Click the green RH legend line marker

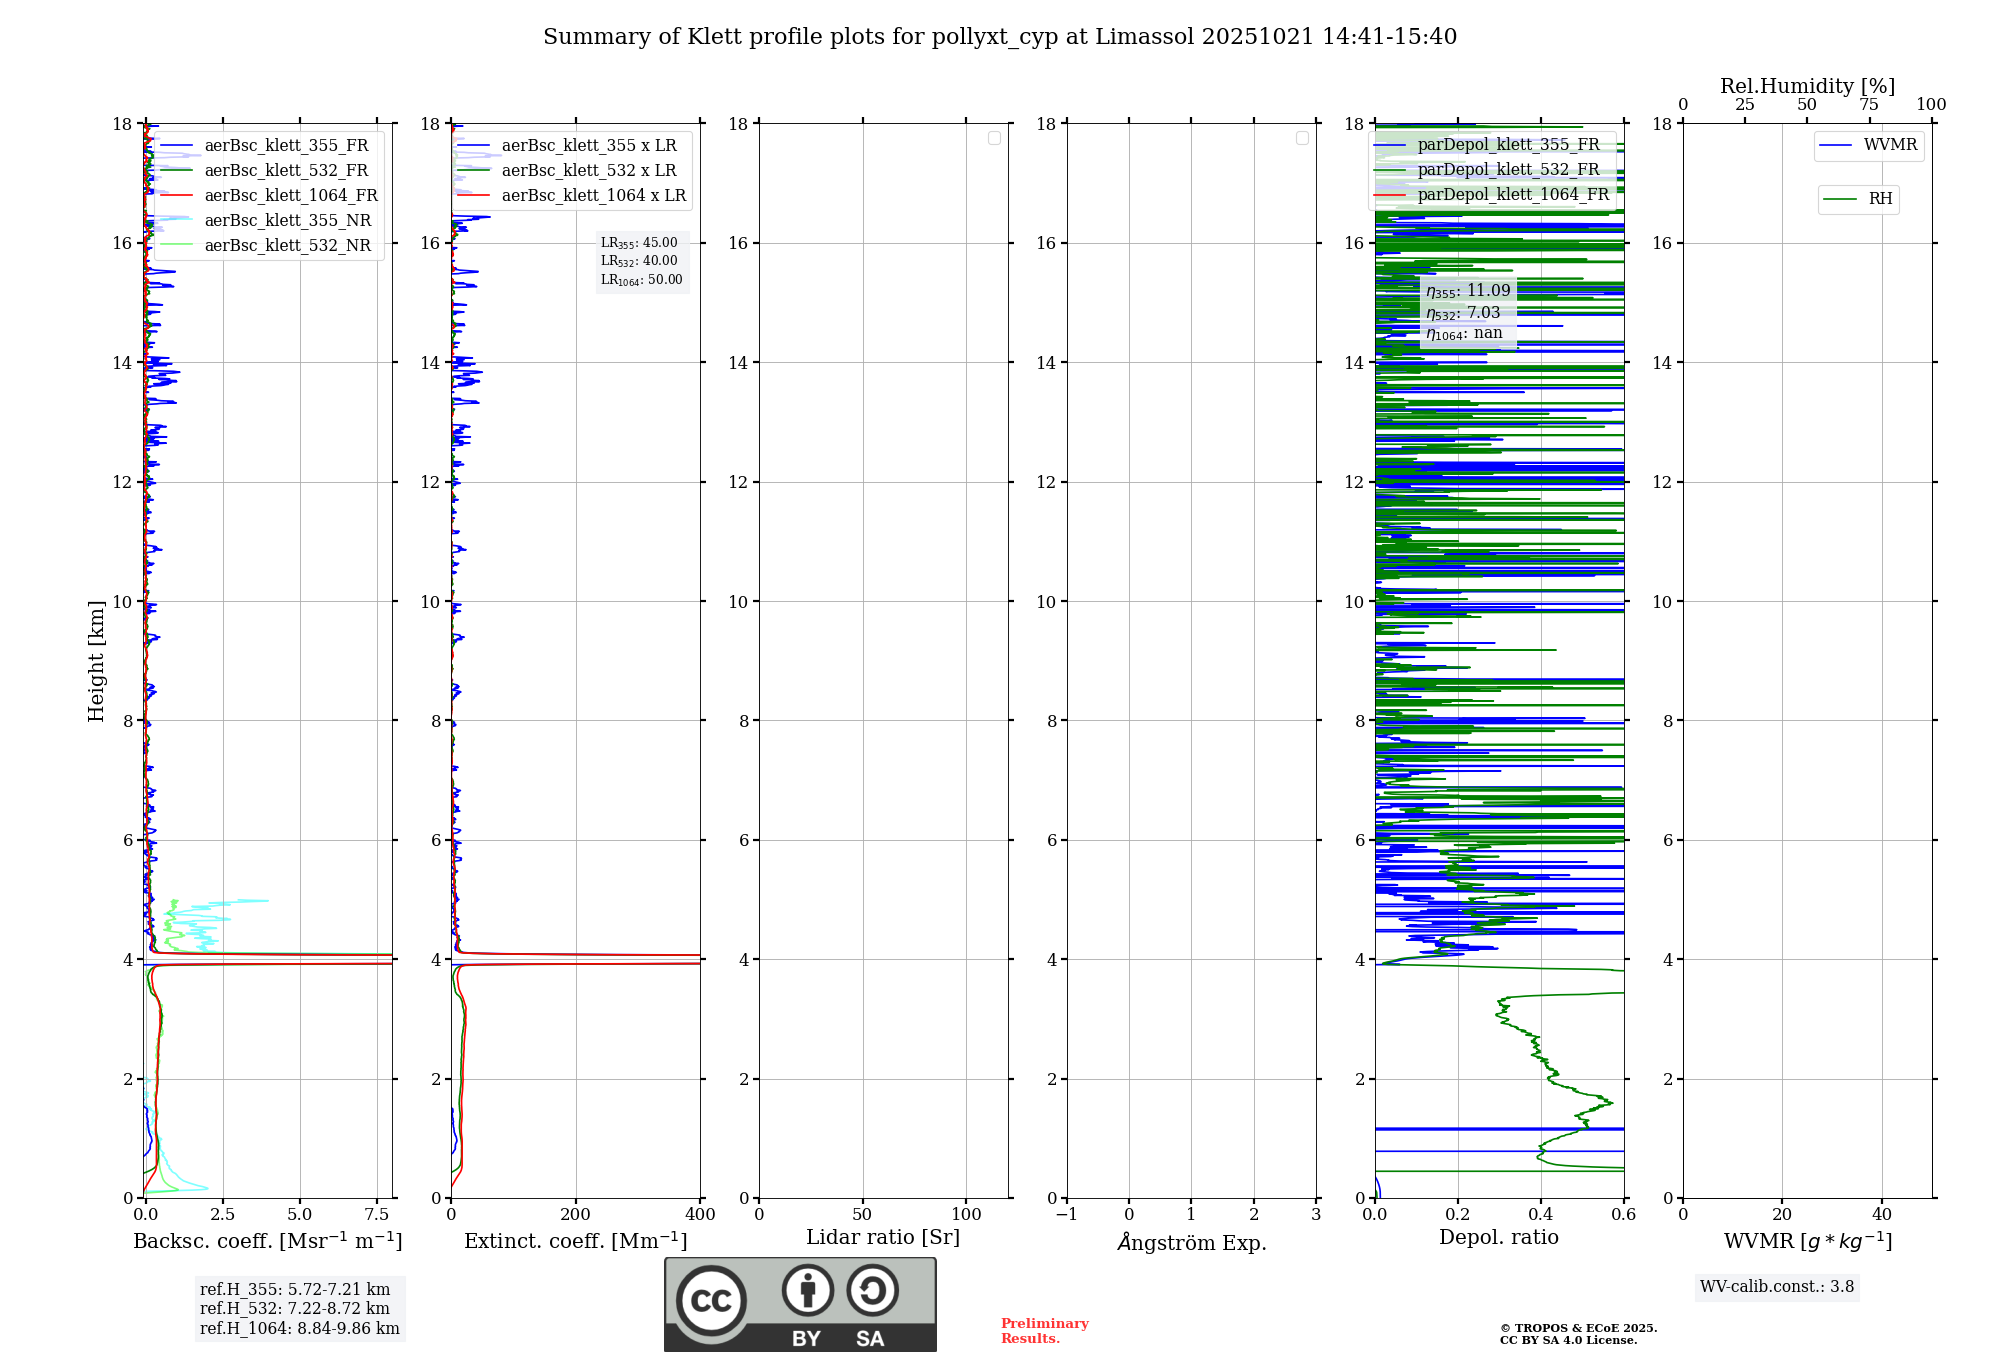tap(1840, 199)
